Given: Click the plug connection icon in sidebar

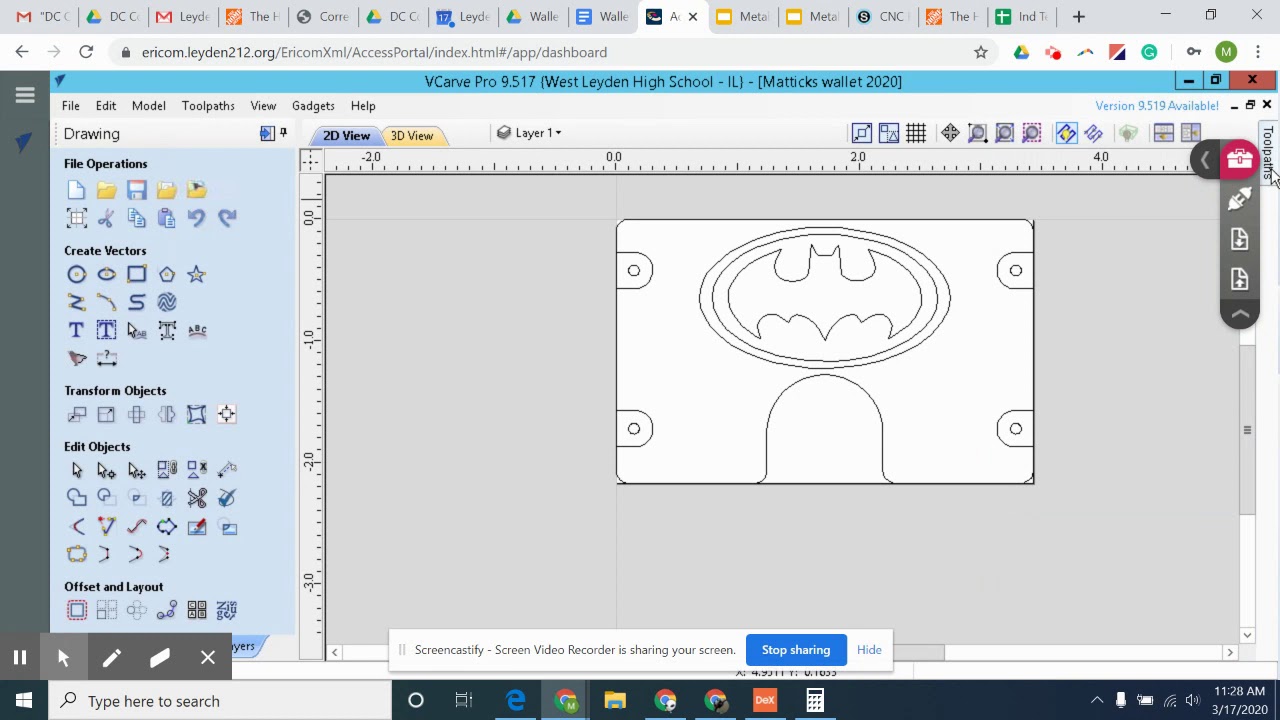Looking at the screenshot, I should pos(1240,199).
